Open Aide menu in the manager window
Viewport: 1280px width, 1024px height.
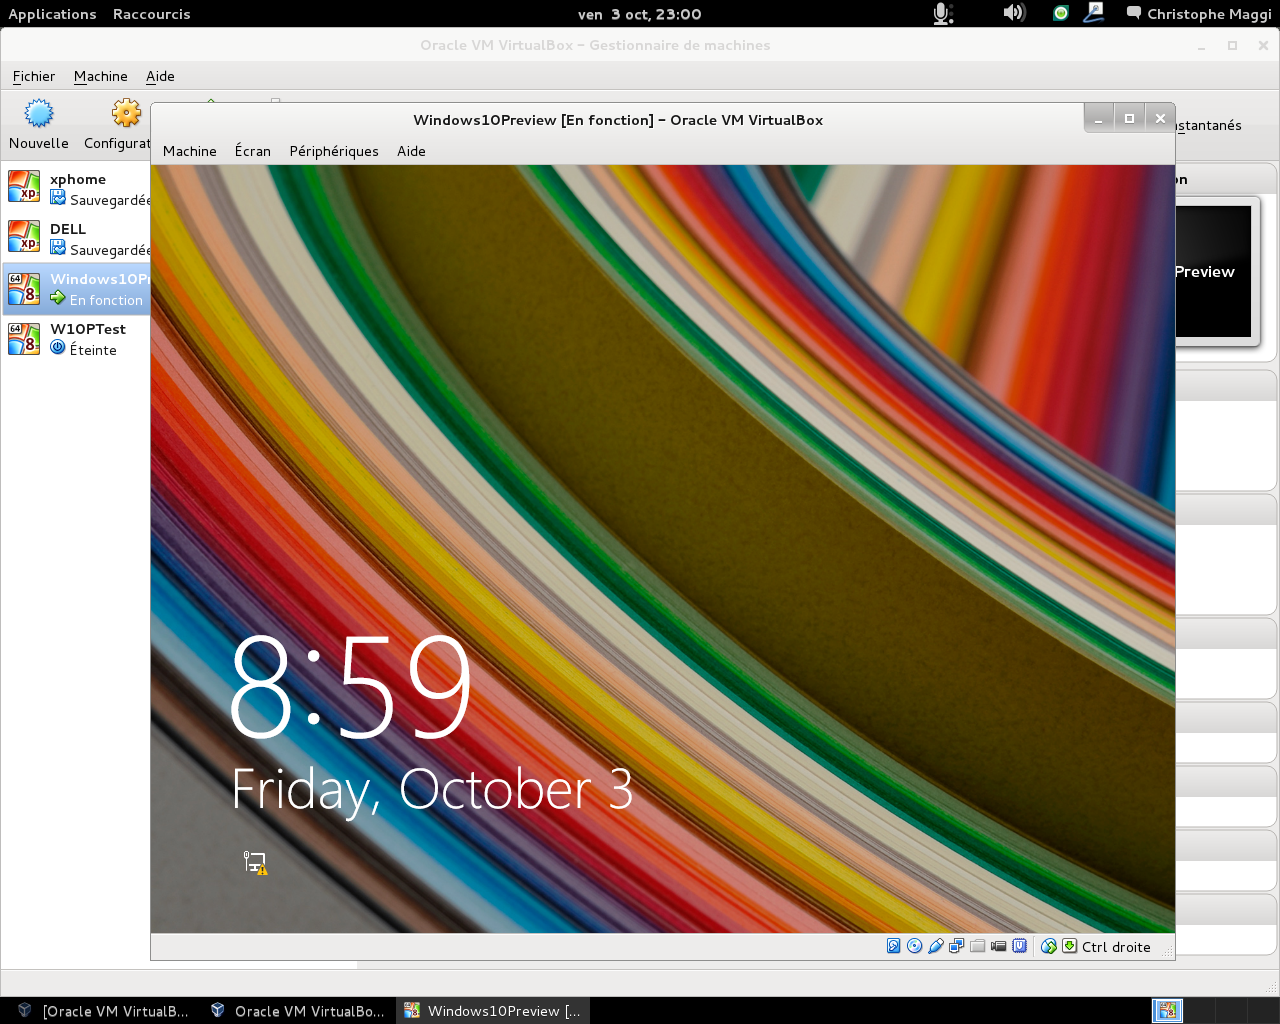(x=160, y=76)
